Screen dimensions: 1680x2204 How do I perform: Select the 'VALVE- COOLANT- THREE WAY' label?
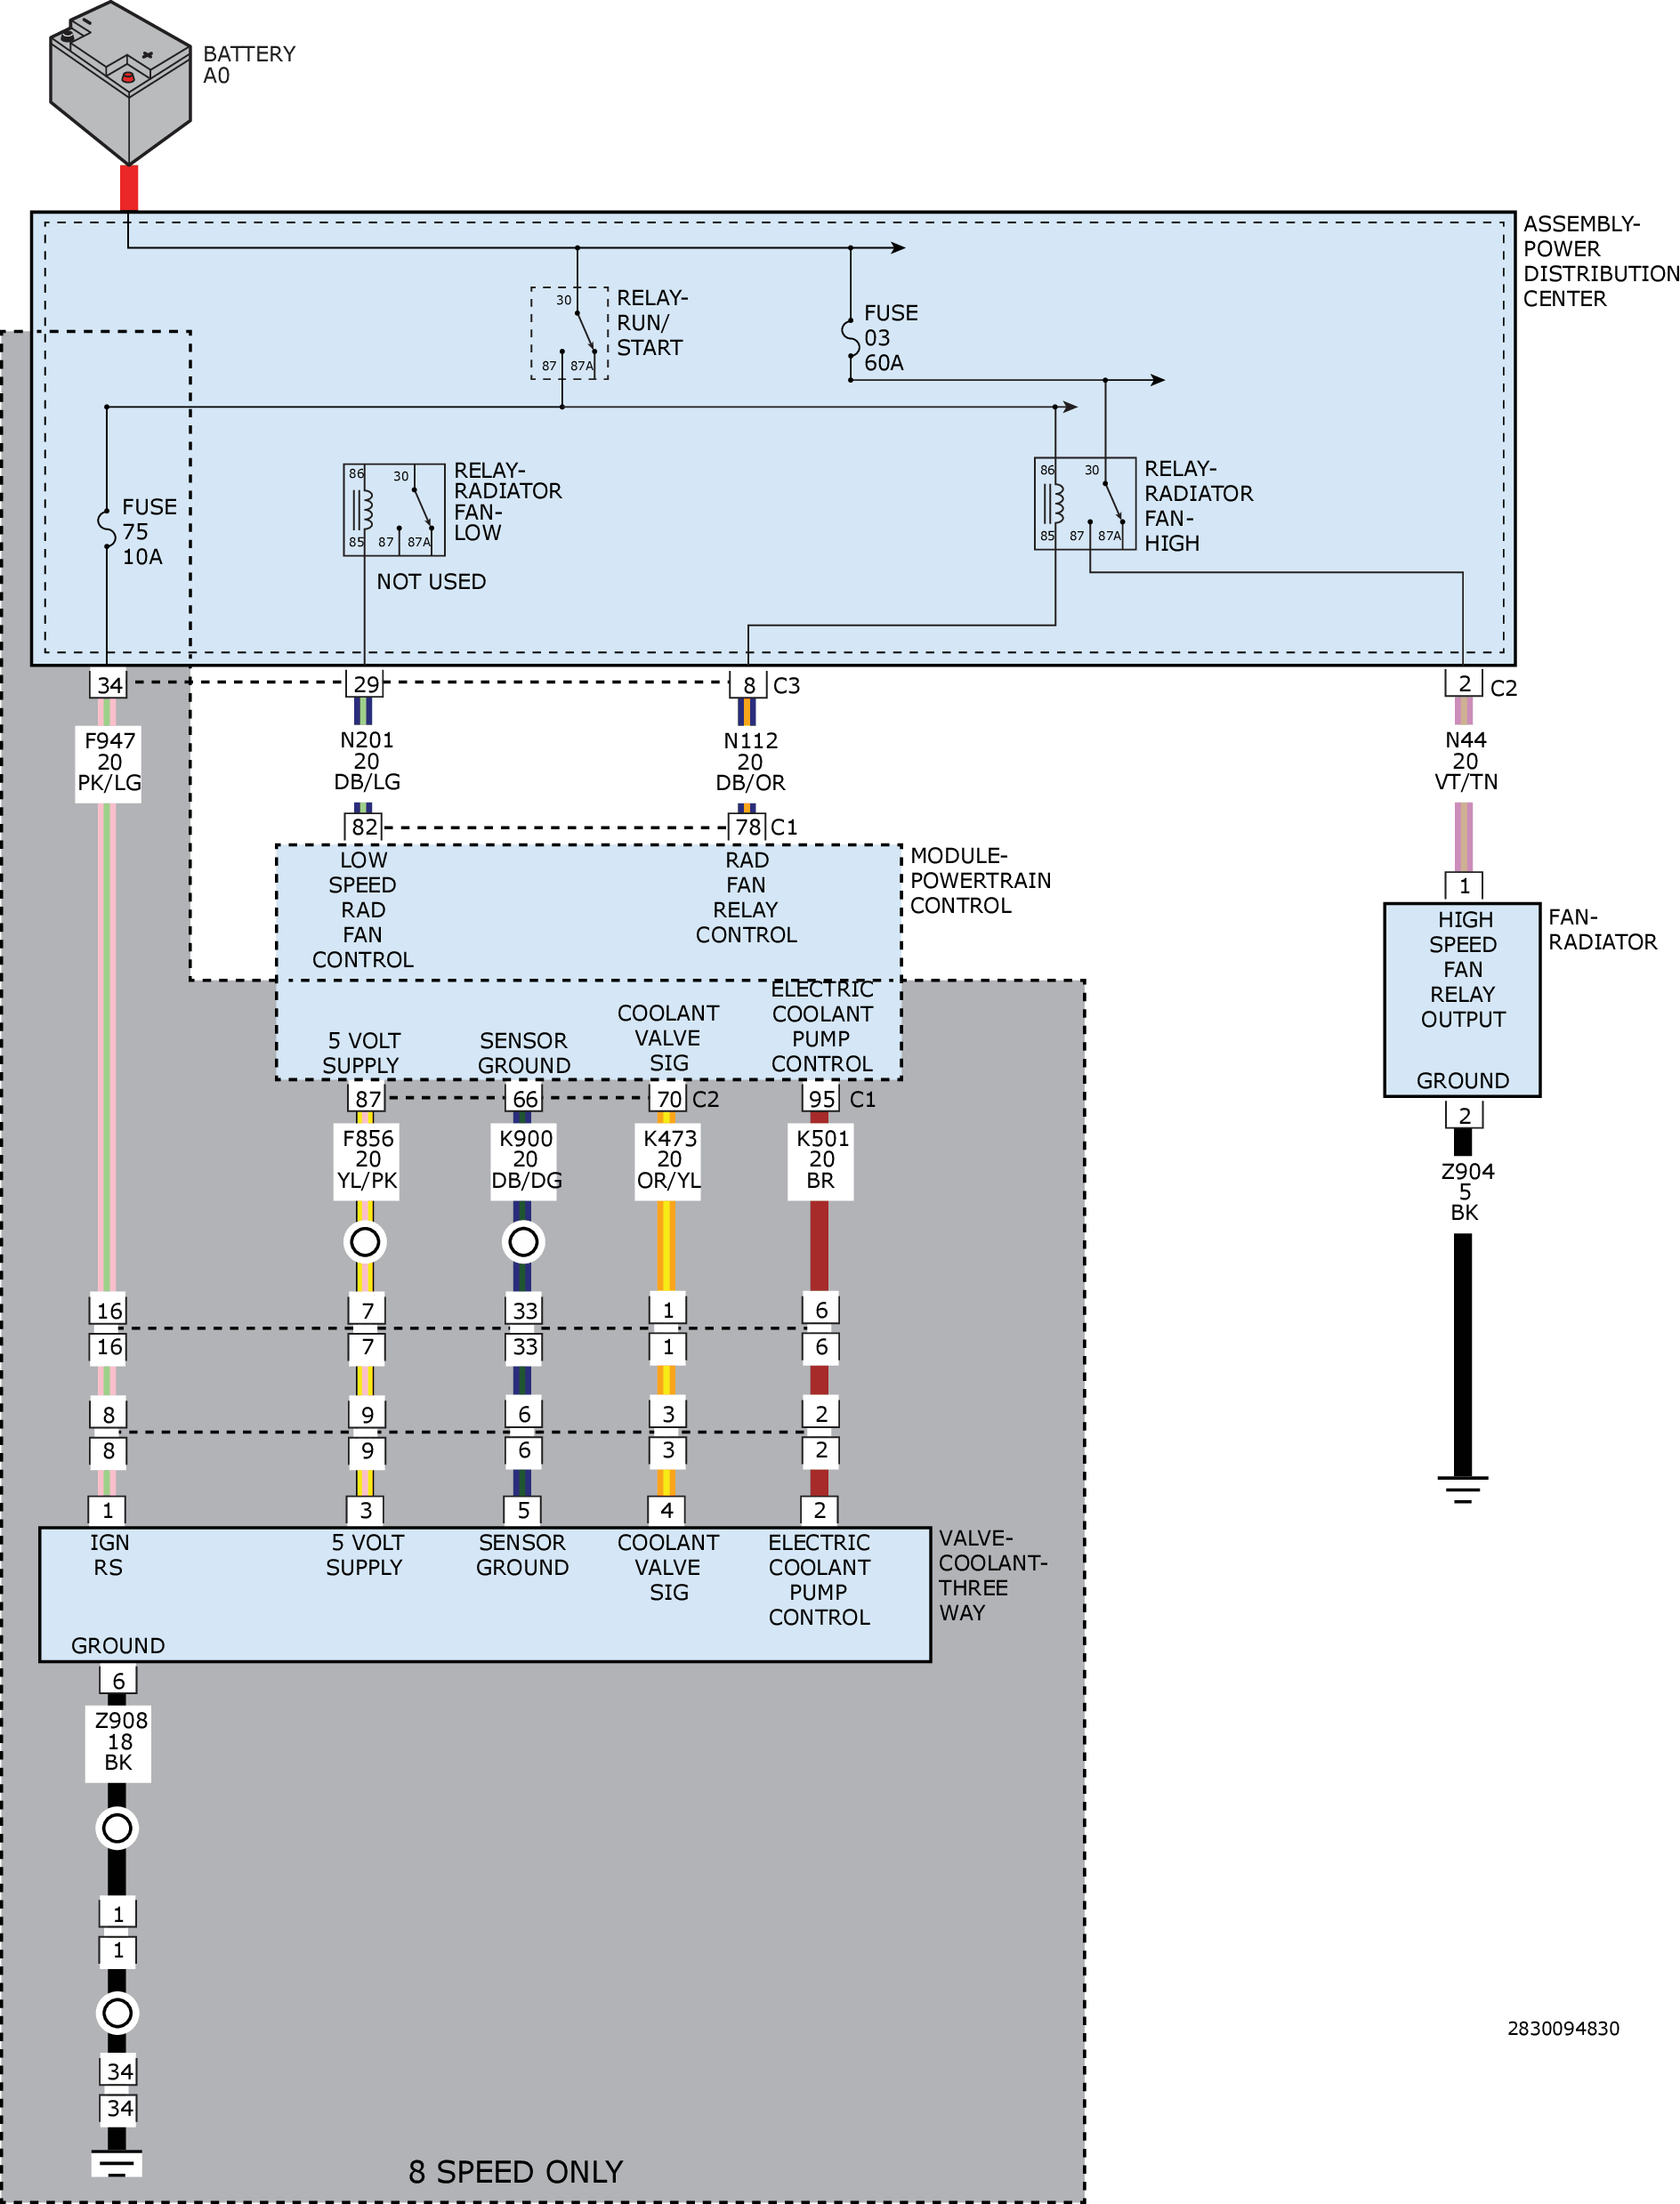click(992, 1575)
